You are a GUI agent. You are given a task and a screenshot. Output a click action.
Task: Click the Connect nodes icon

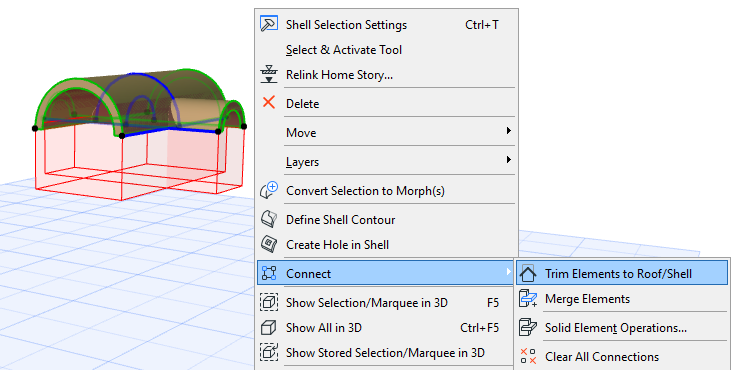[269, 273]
